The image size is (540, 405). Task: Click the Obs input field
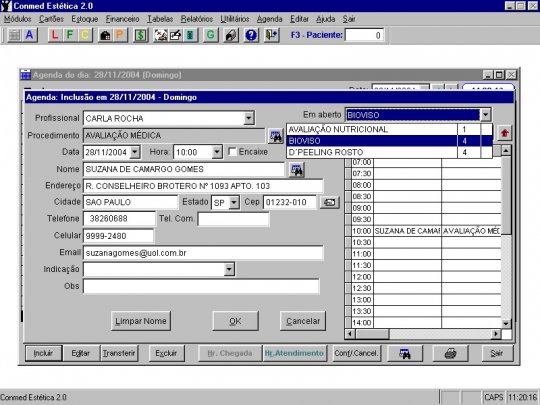[x=201, y=287]
